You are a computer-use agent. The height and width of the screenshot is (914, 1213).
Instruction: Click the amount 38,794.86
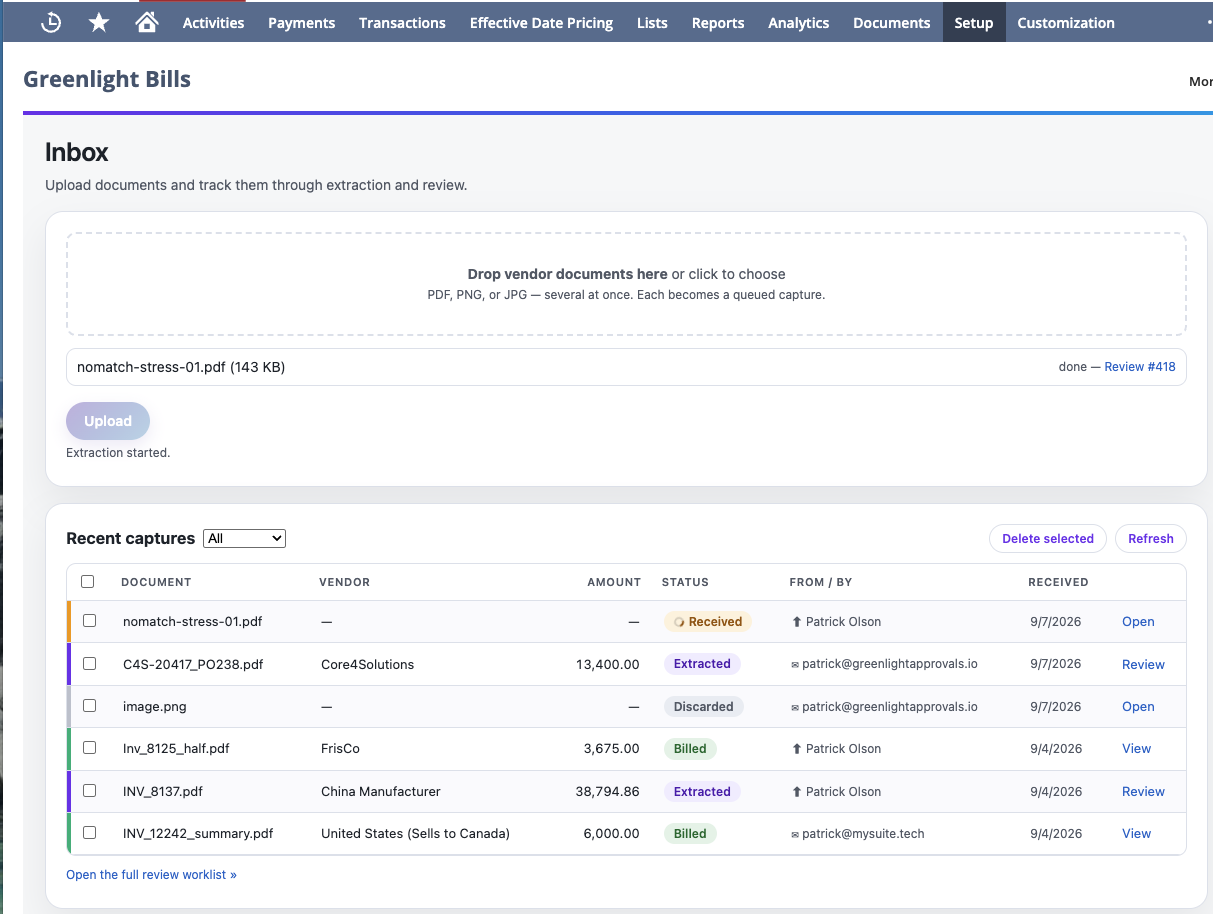607,791
